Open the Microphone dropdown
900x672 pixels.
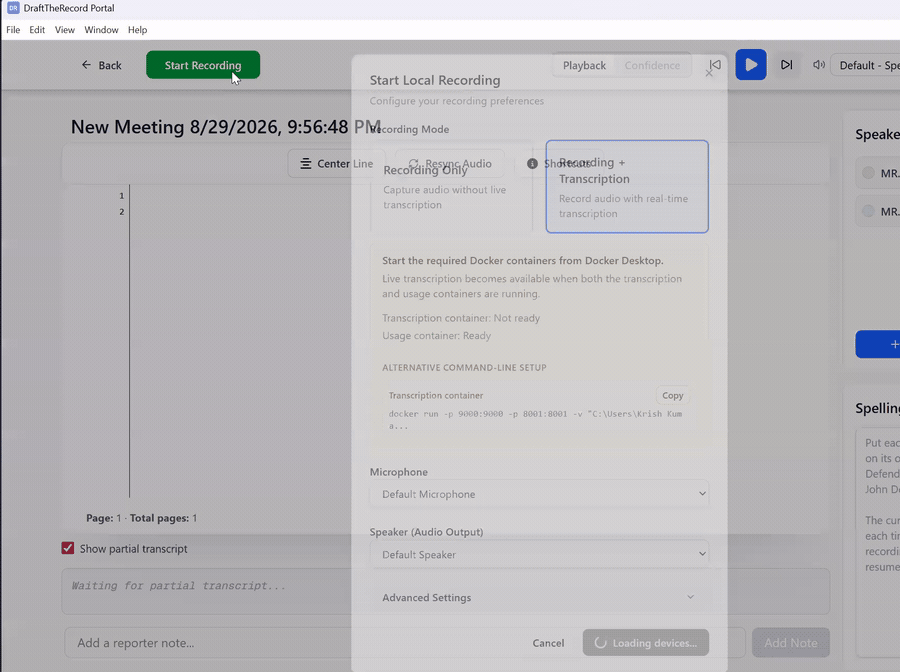(x=539, y=494)
